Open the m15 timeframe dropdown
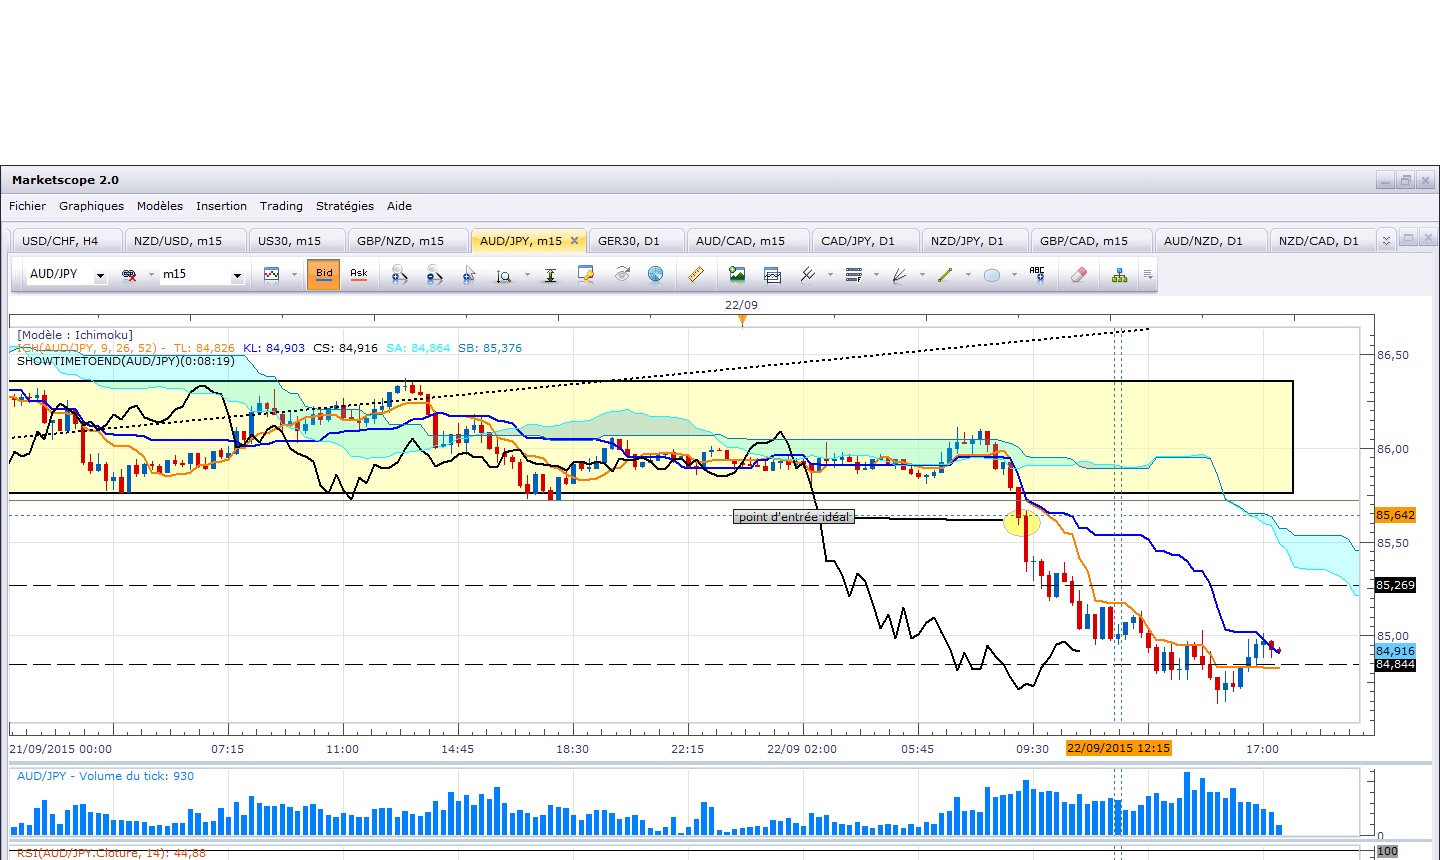1440x860 pixels. click(237, 275)
